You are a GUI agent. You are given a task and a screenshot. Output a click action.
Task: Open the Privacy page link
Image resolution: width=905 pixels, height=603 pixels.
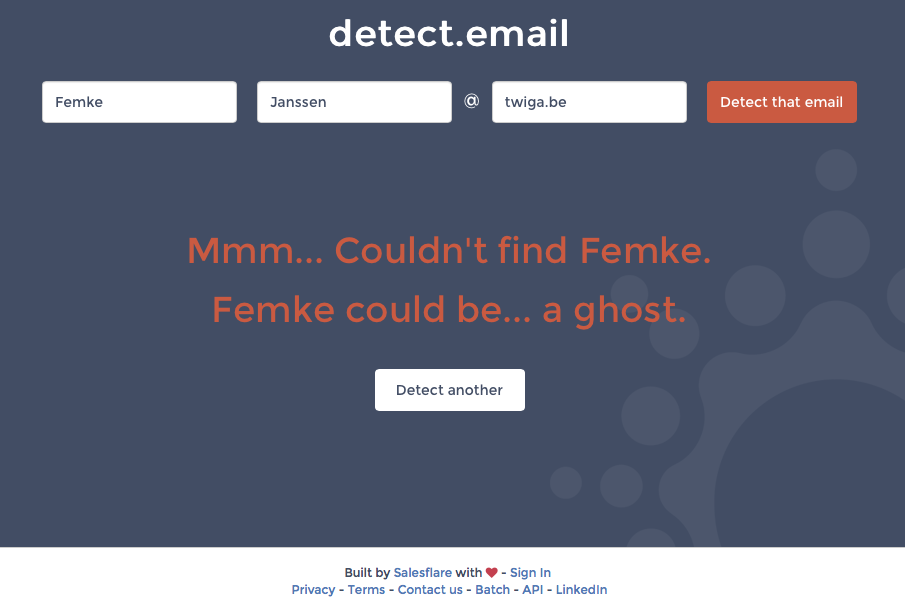313,590
